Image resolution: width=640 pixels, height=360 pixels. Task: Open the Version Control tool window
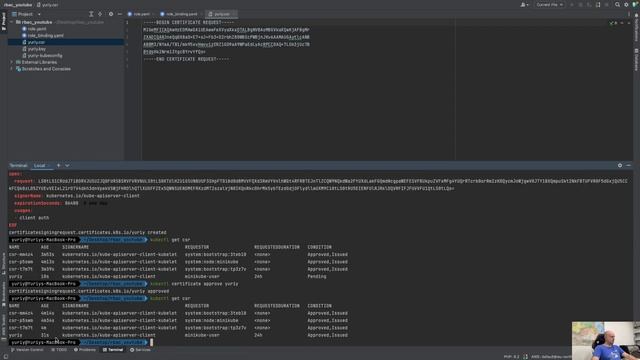coord(27,350)
